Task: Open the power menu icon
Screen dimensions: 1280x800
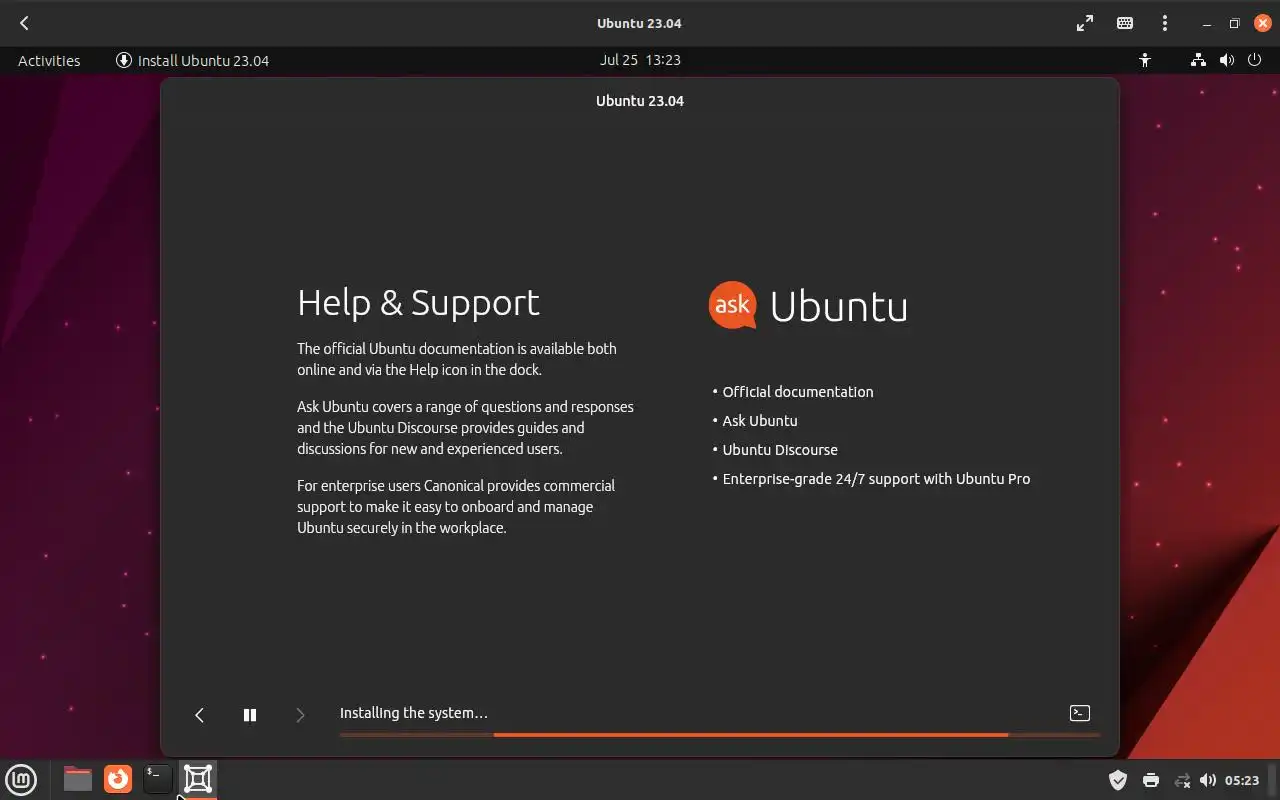Action: (x=1255, y=60)
